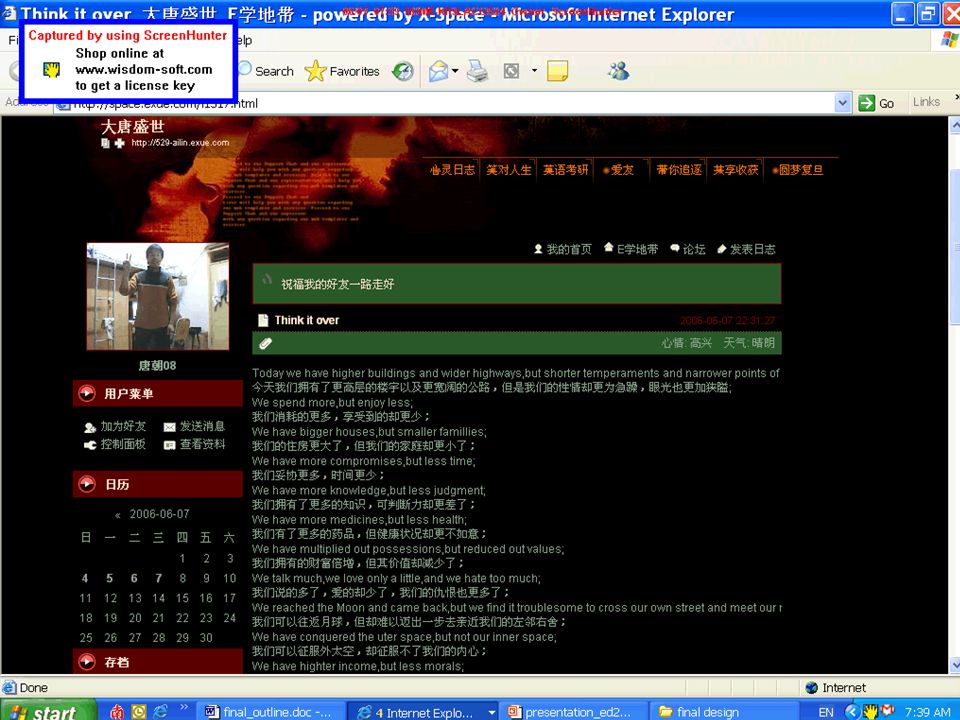Viewport: 960px width, 720px height.
Task: Select calendar date 7
Action: coord(159,578)
